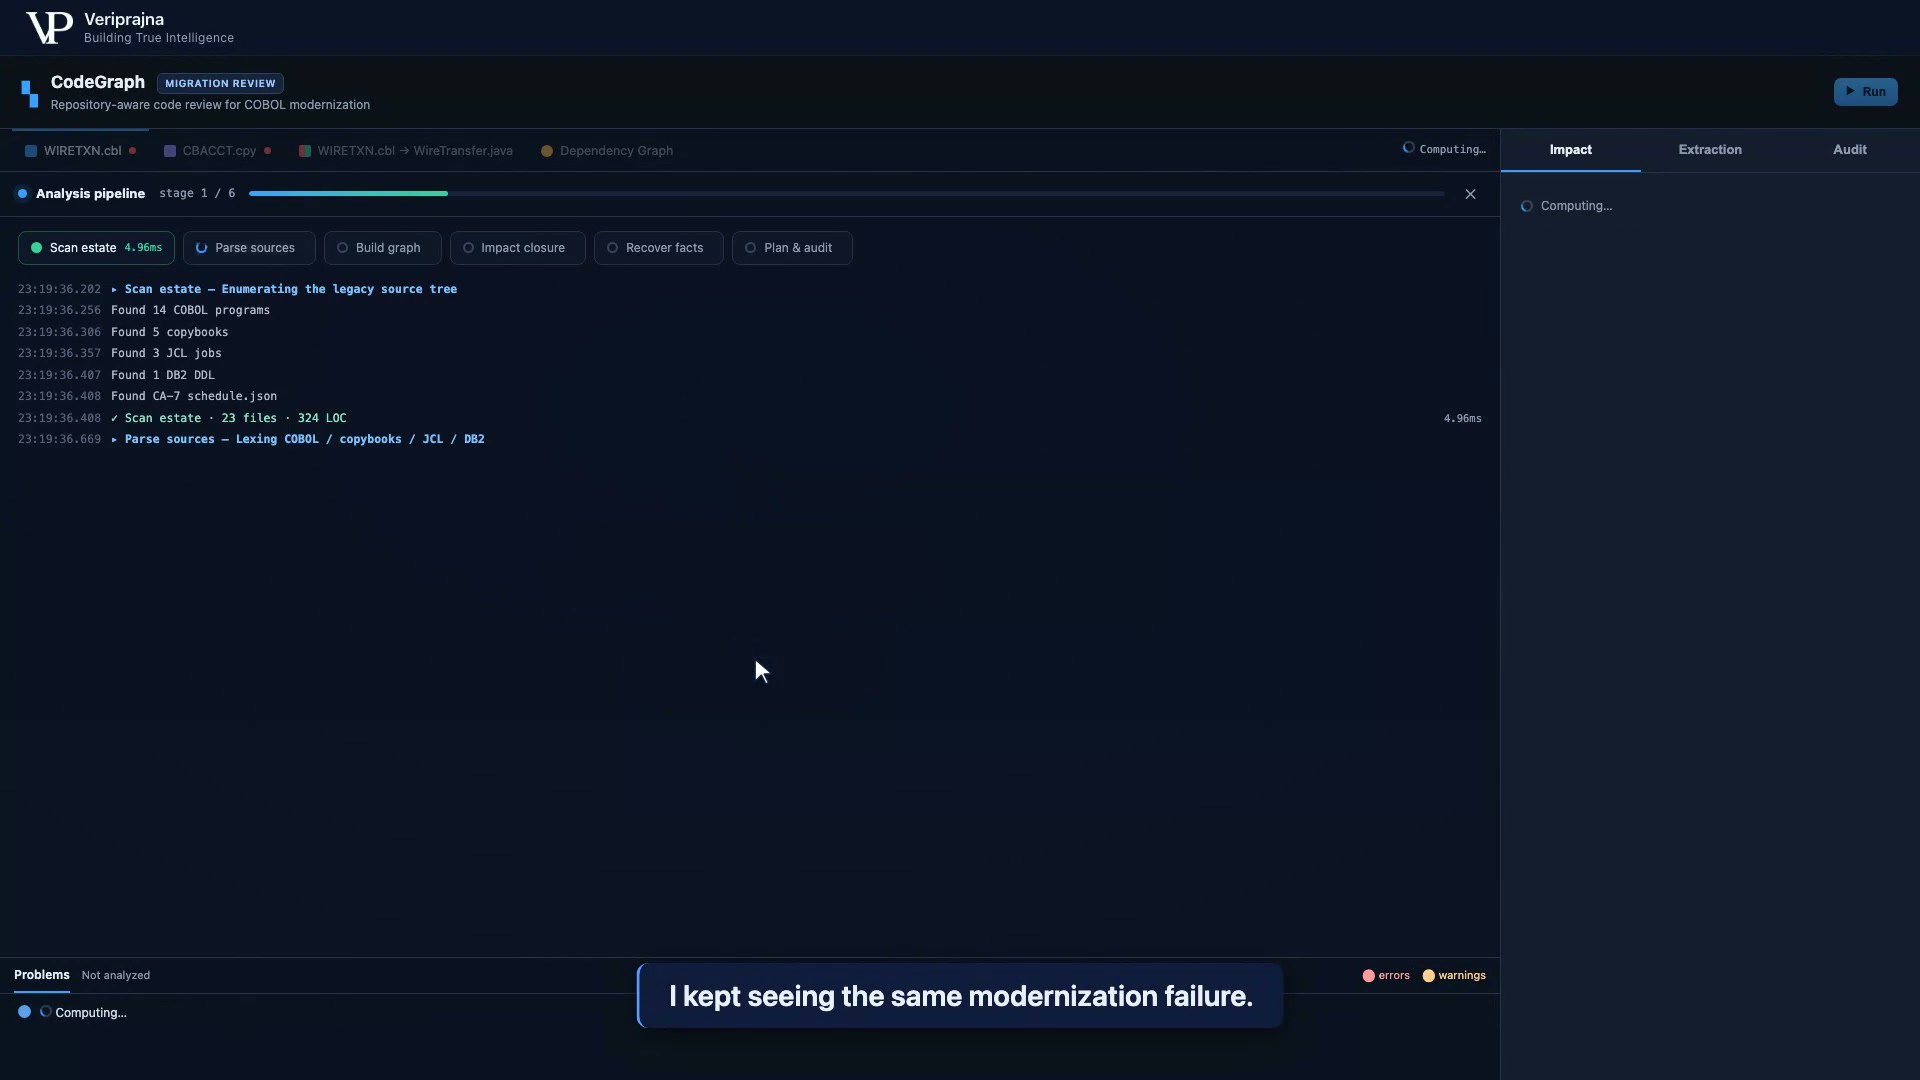Click the WIRETXN.cbl tab file icon
Image resolution: width=1920 pixels, height=1080 pixels.
coord(31,151)
